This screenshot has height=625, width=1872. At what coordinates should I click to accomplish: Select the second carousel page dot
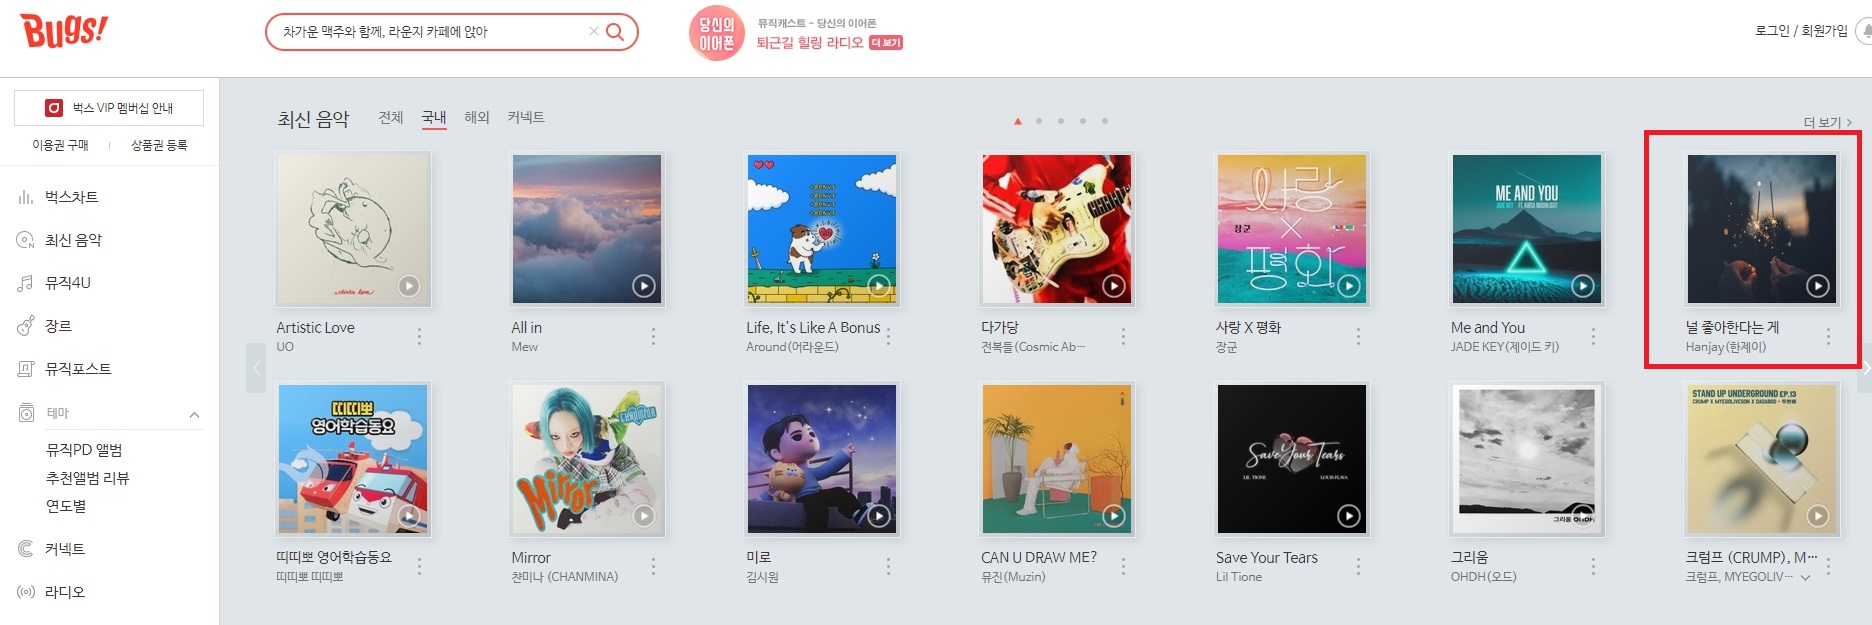click(1039, 121)
